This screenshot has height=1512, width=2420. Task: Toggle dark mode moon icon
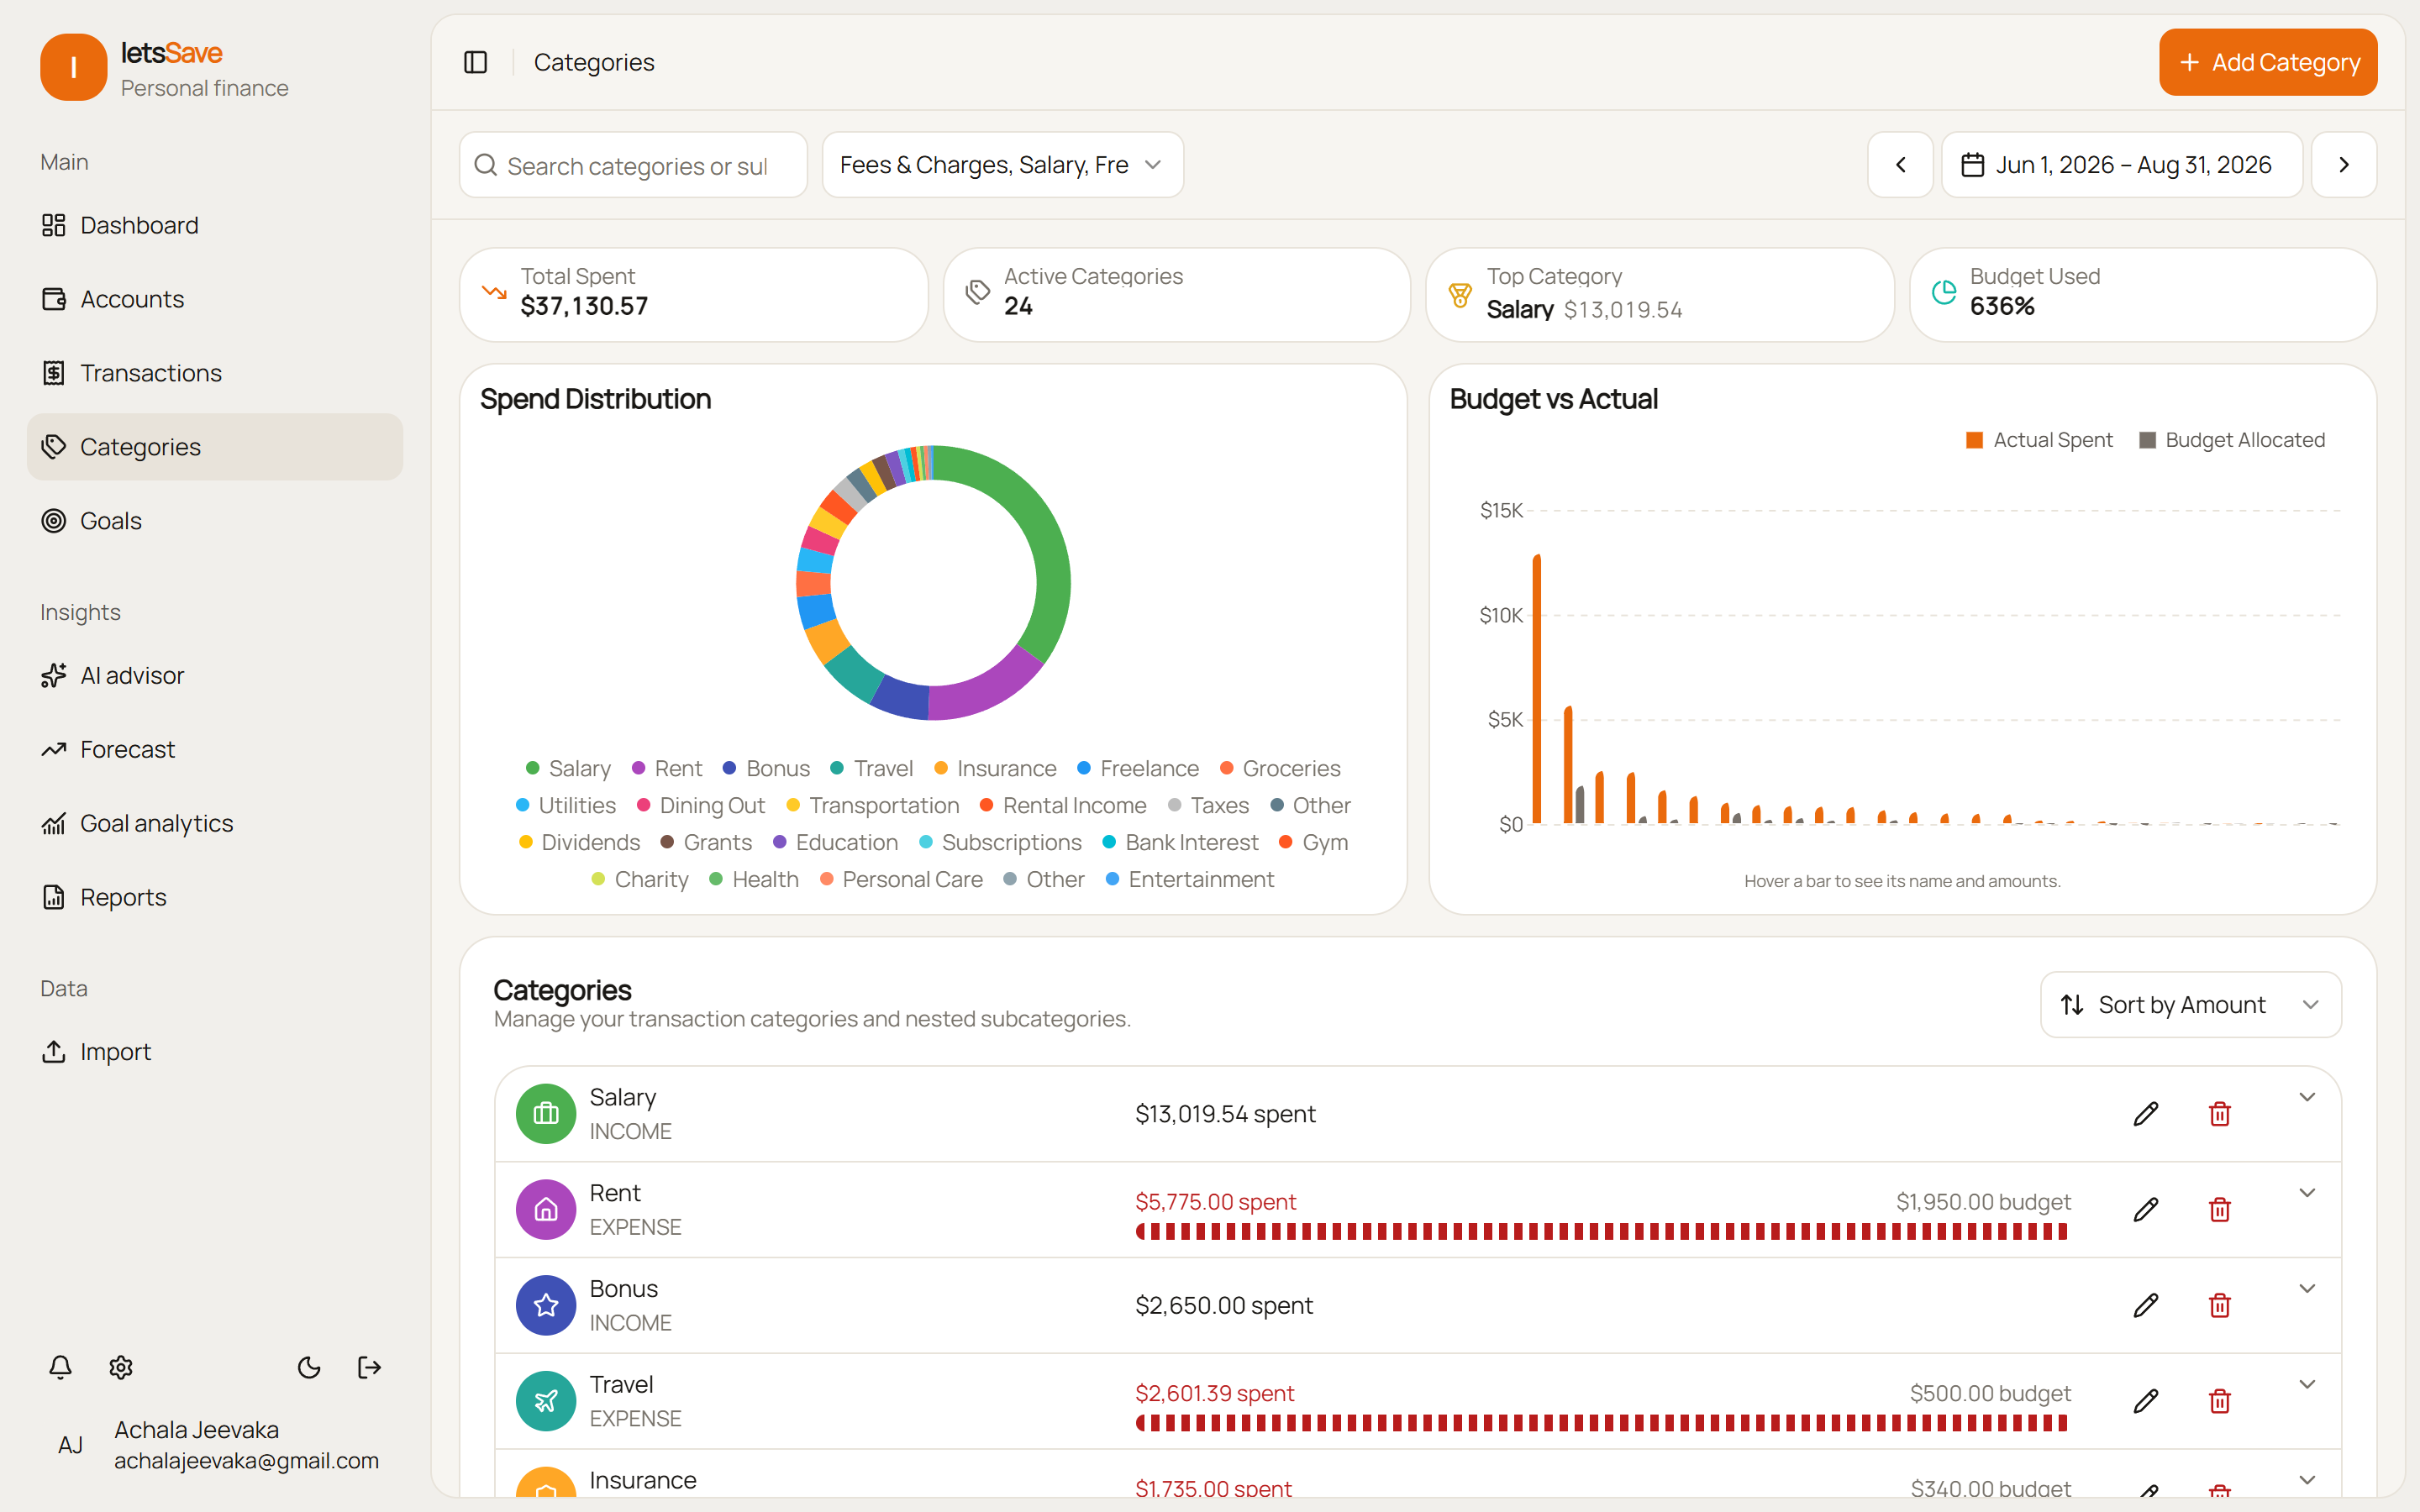[309, 1367]
